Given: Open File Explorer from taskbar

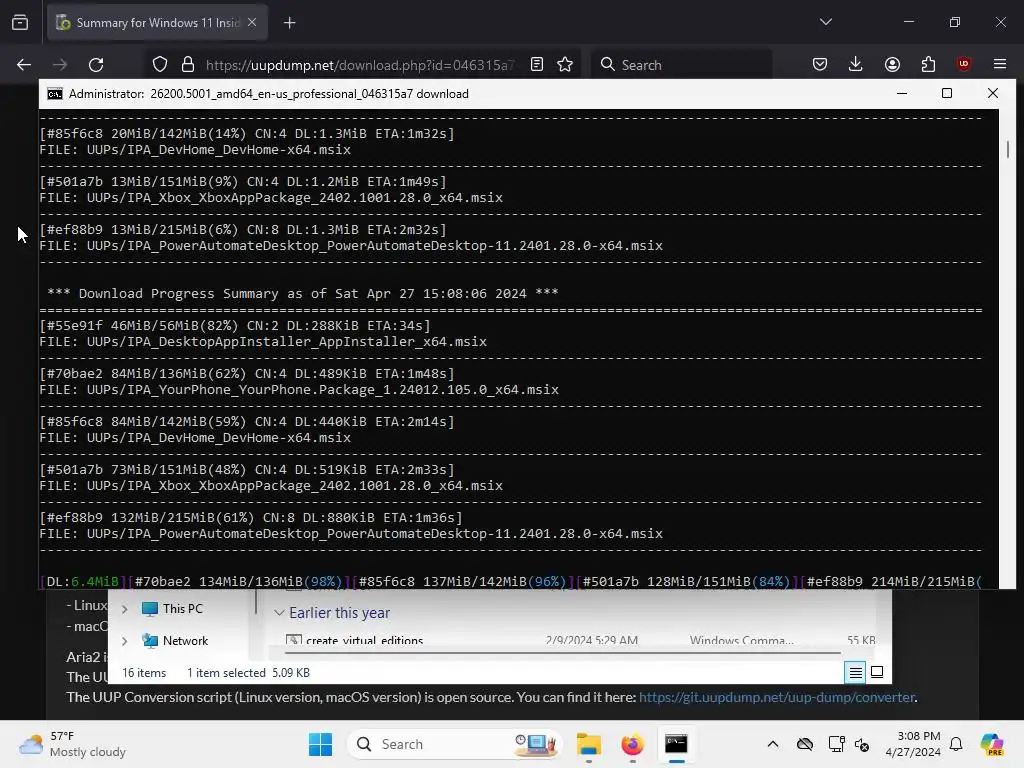Looking at the screenshot, I should point(588,744).
